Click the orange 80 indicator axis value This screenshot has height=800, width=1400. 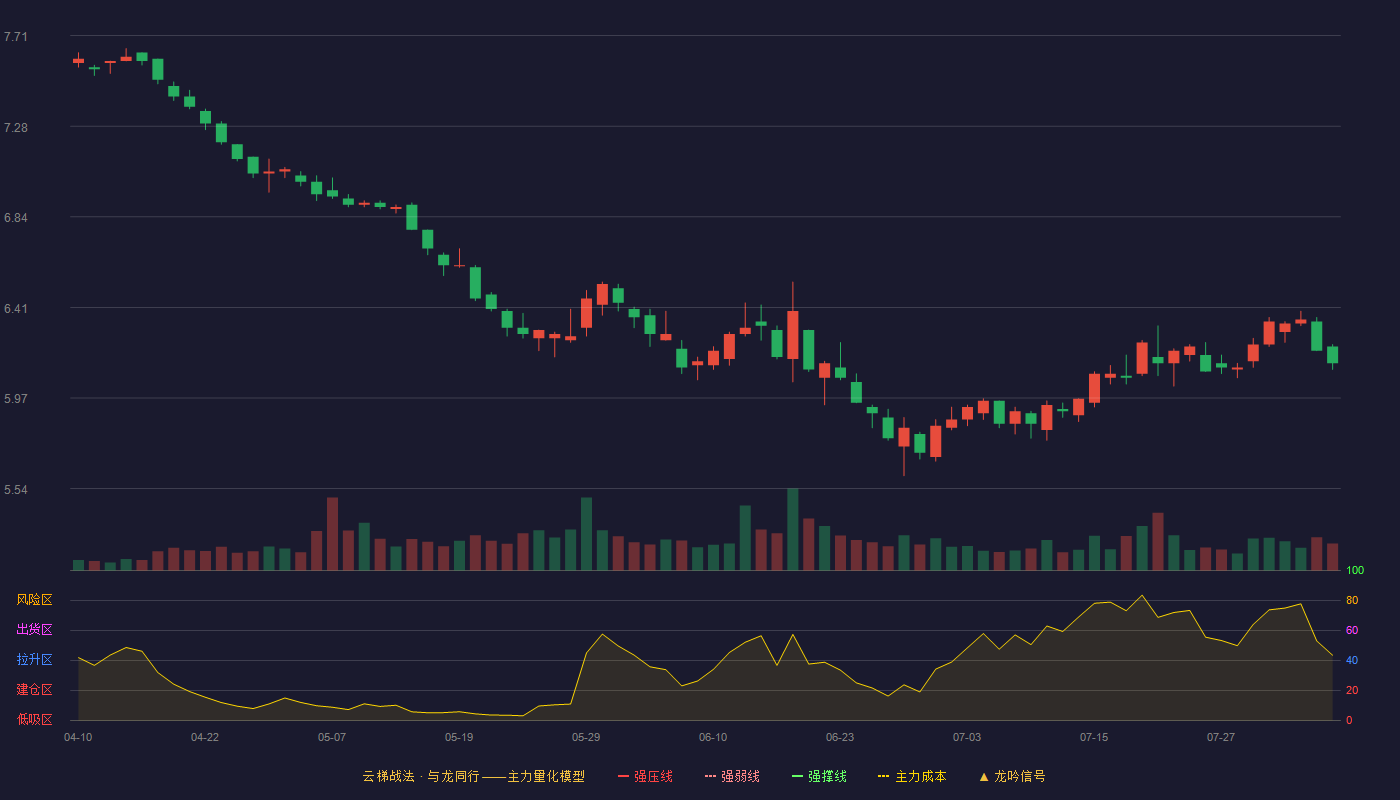click(1352, 600)
